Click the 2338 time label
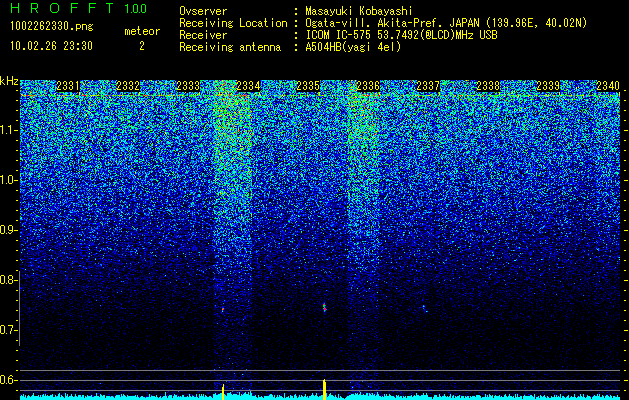Screen dimensions: 629x400 [488, 86]
